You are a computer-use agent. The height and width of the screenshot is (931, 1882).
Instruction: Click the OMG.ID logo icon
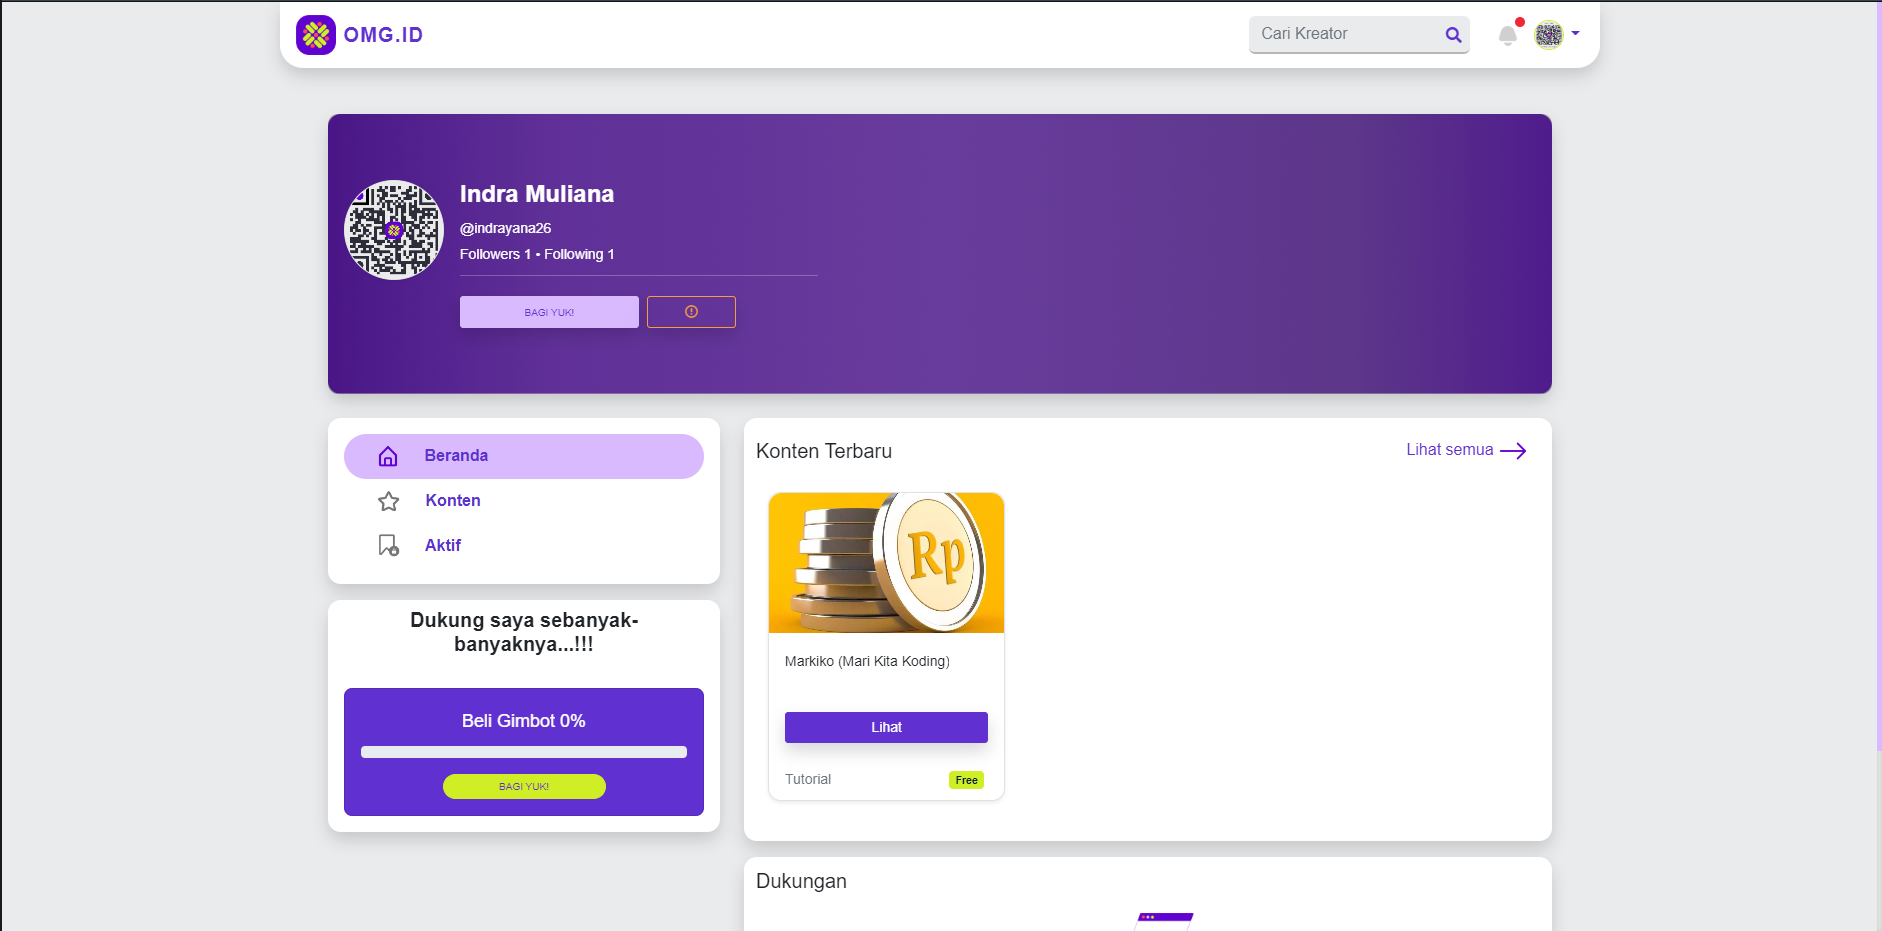pos(316,35)
